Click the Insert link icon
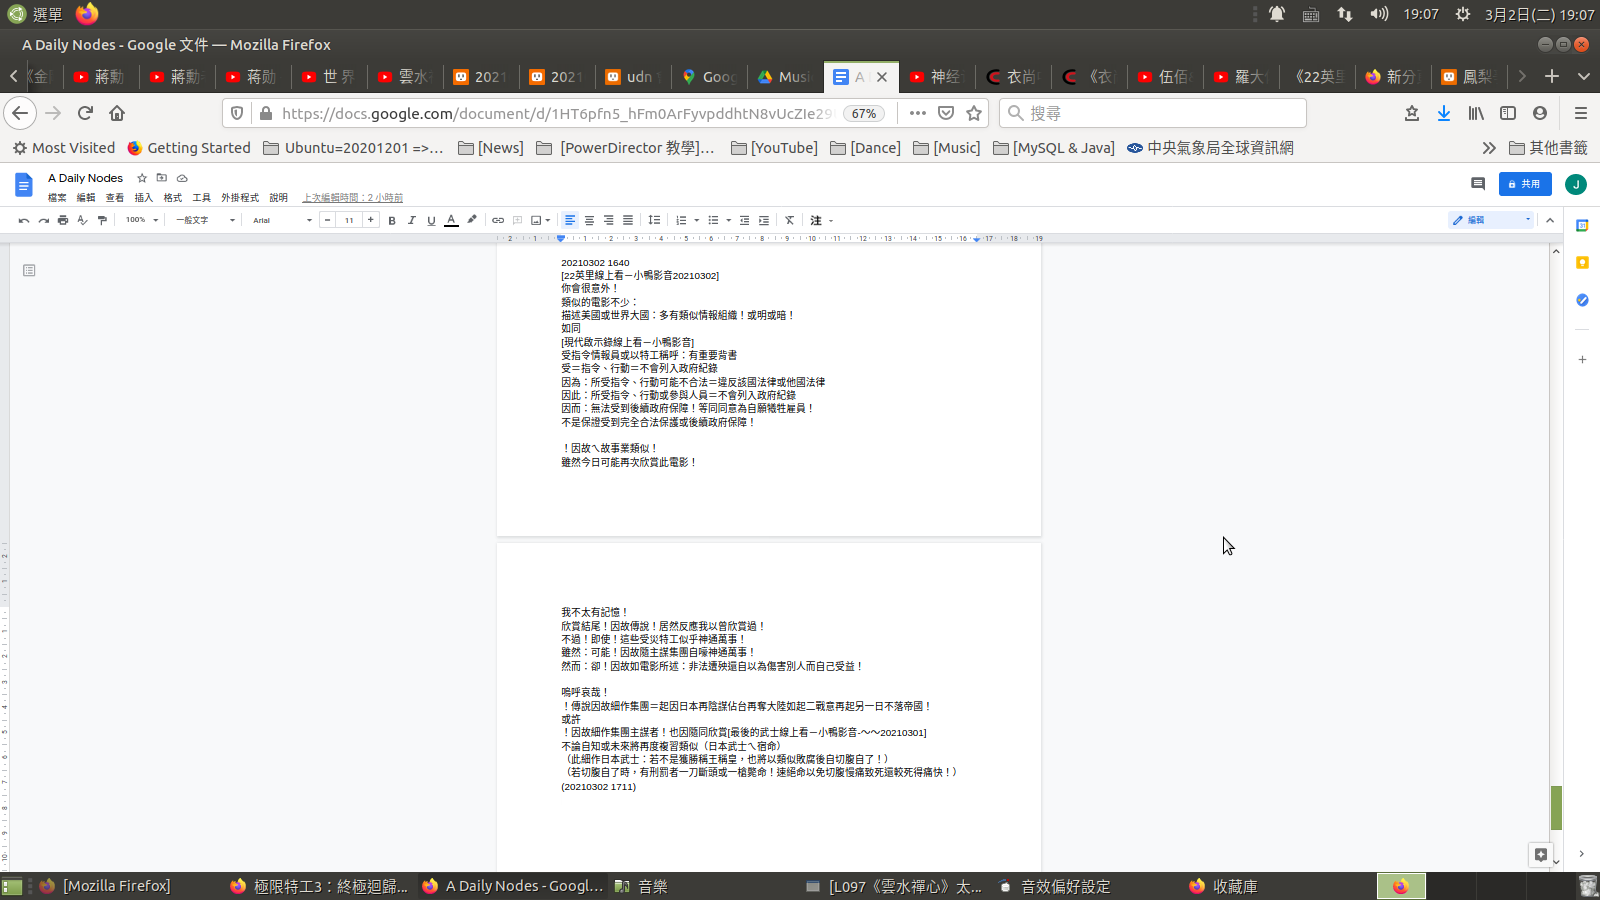The width and height of the screenshot is (1600, 900). [x=498, y=220]
